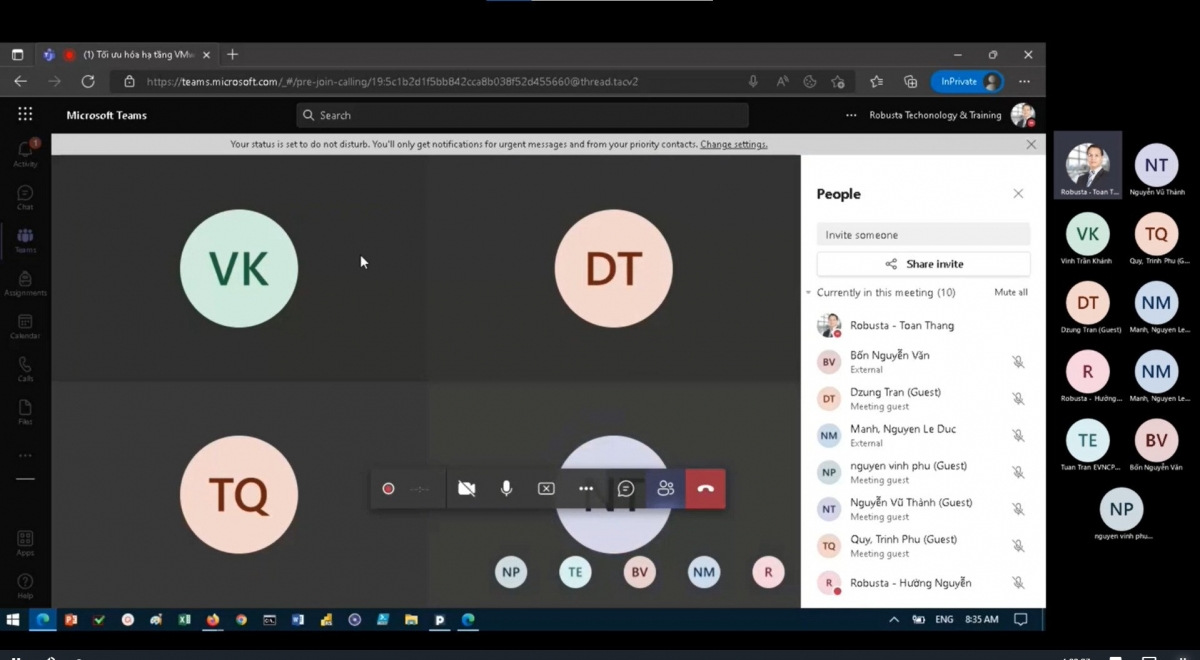The image size is (1200, 660).
Task: Click the R avatar in bottom strip
Action: 768,572
